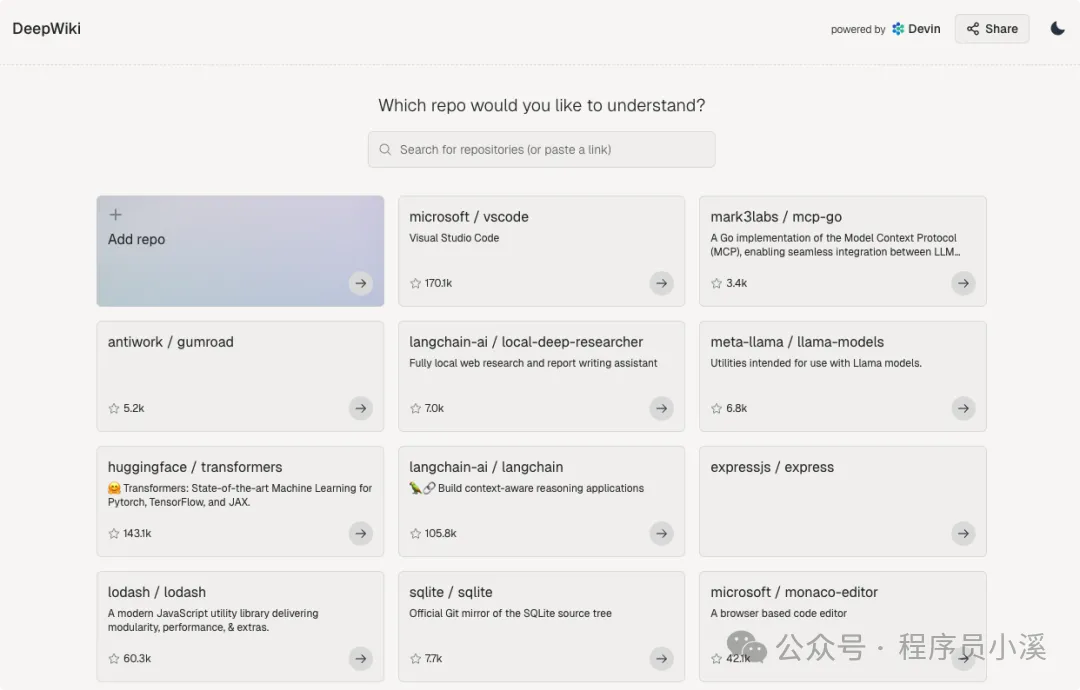Open huggingface / transformers title

(x=195, y=468)
